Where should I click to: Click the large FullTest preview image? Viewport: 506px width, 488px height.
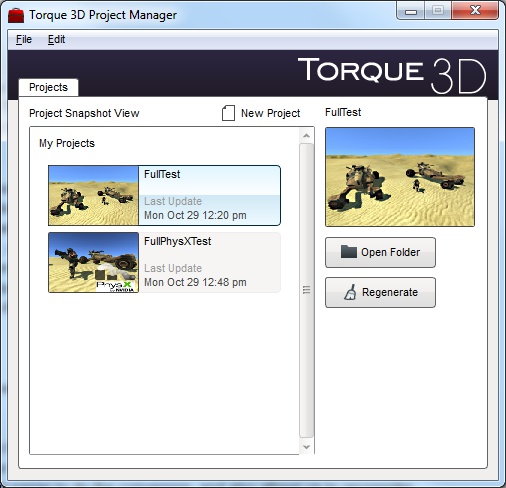(400, 177)
